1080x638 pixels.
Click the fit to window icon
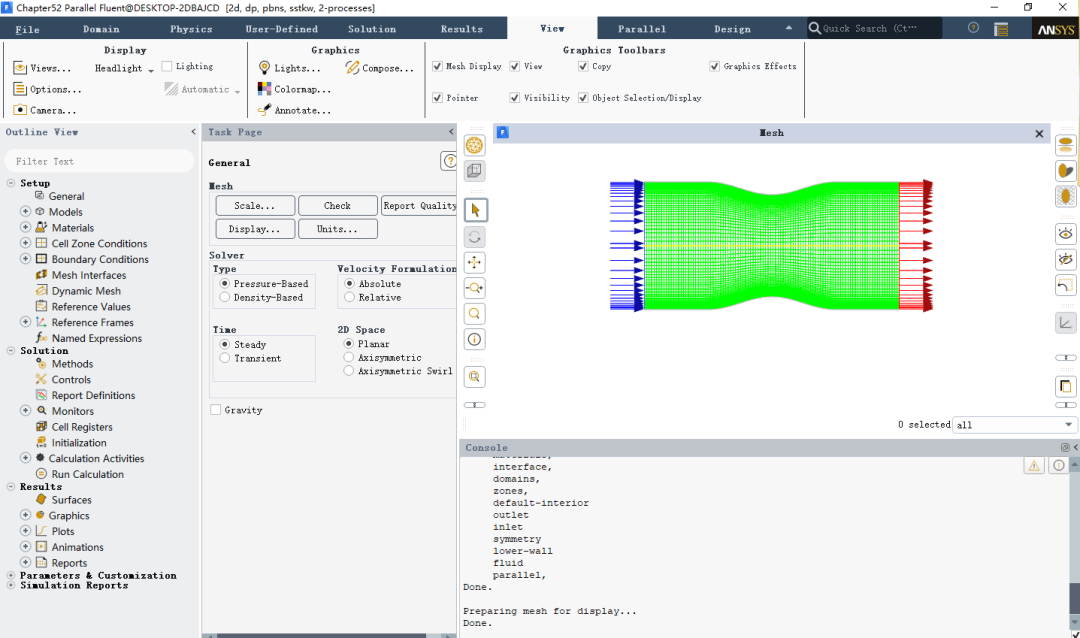(x=475, y=377)
